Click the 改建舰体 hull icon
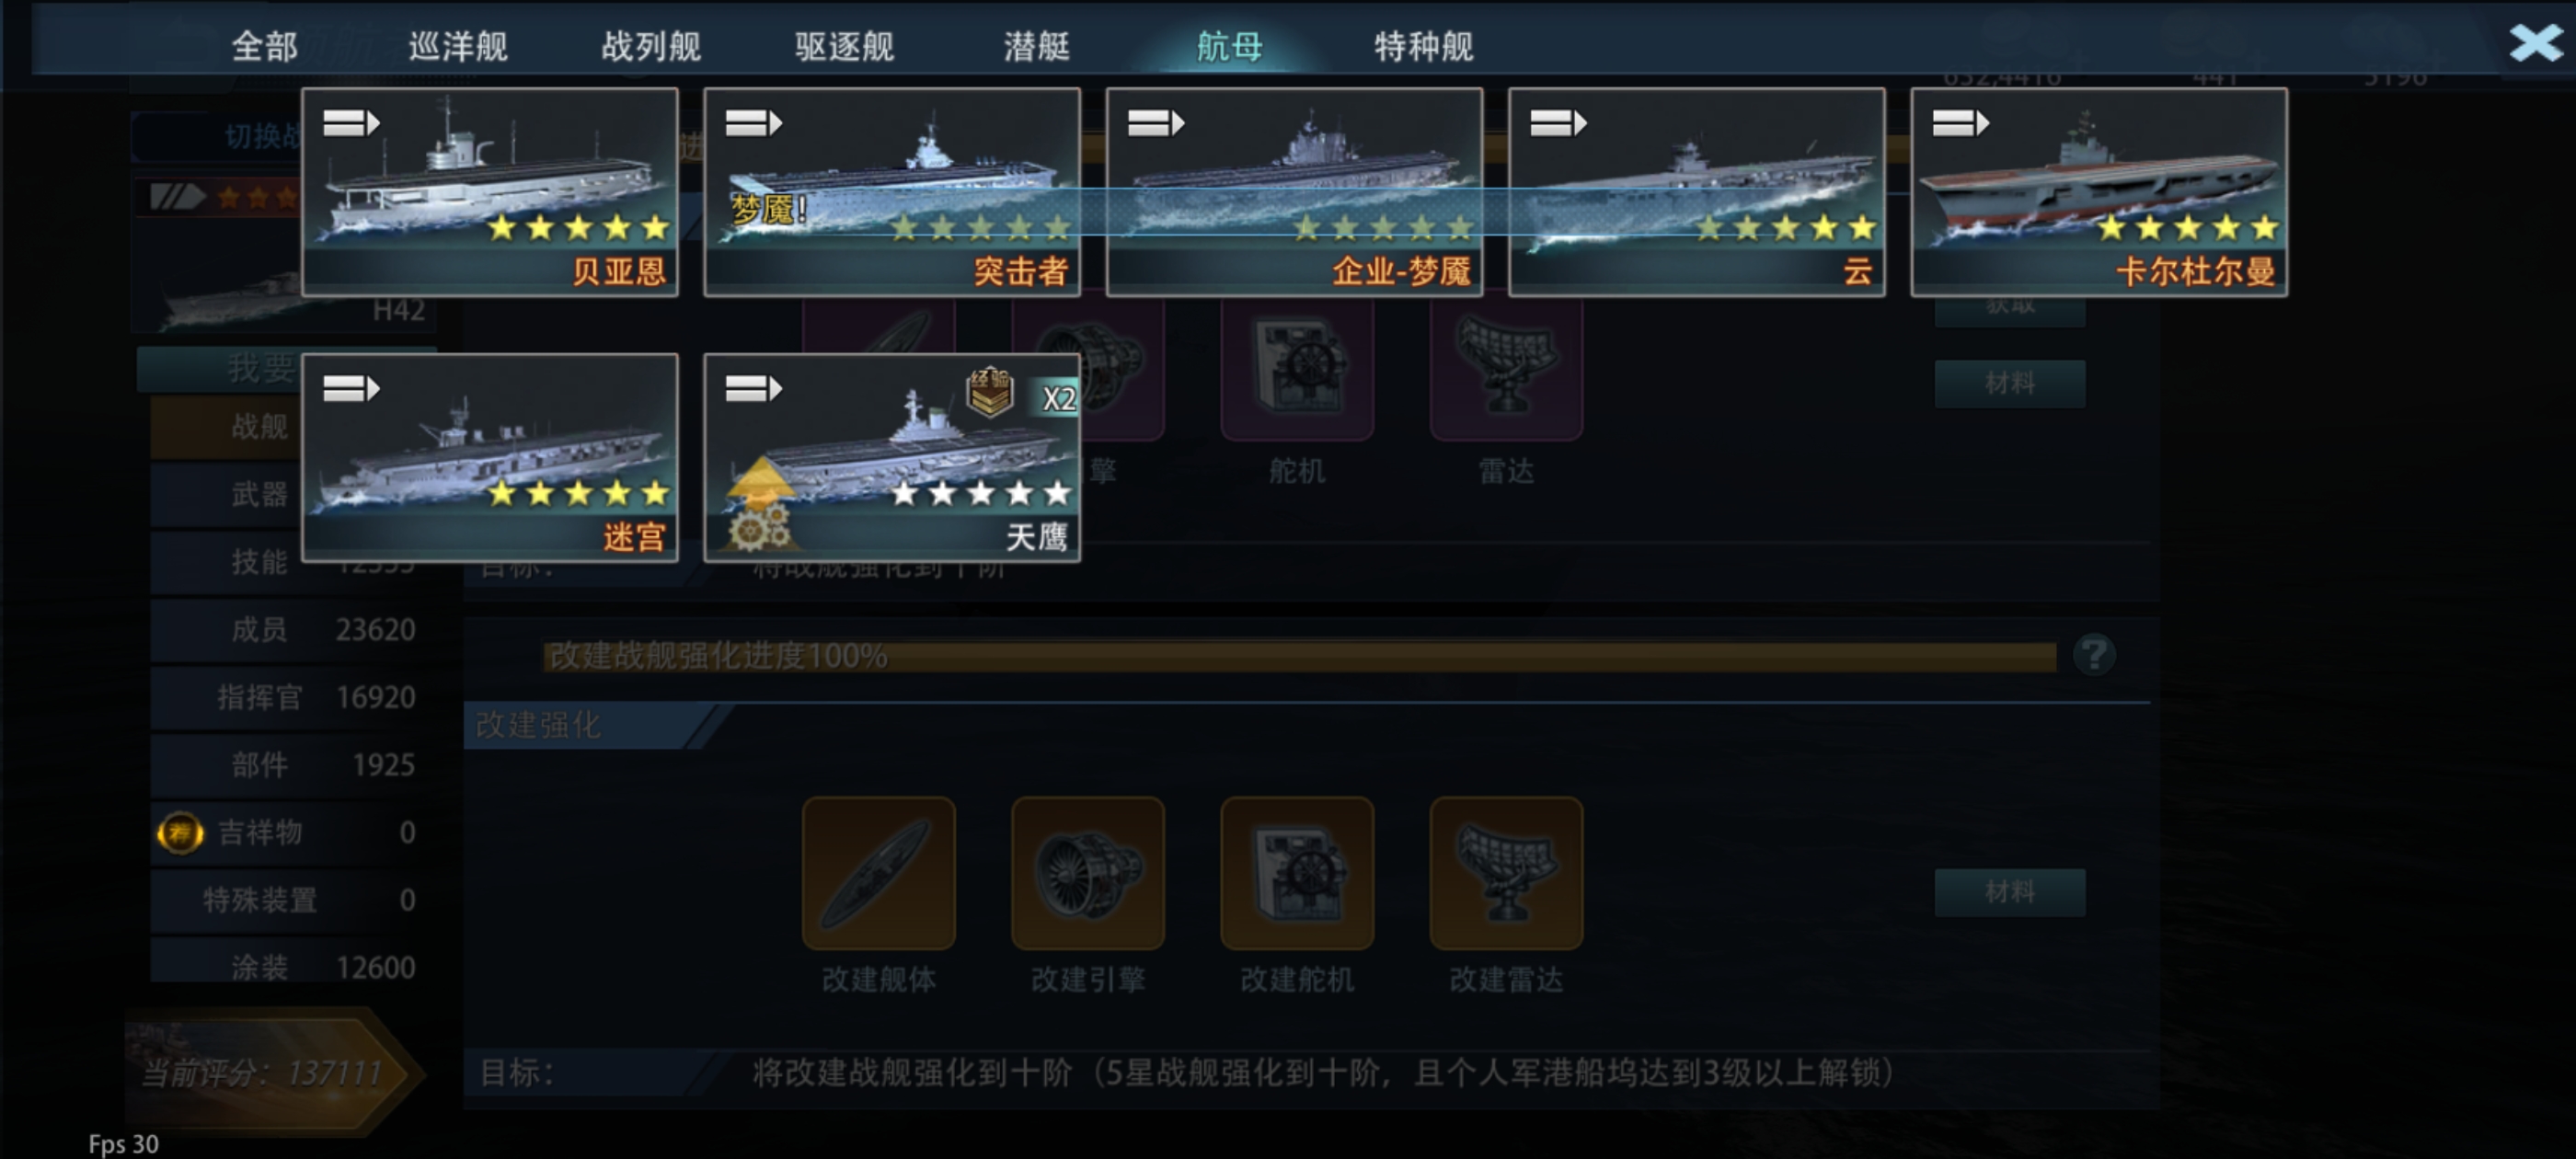 [879, 873]
